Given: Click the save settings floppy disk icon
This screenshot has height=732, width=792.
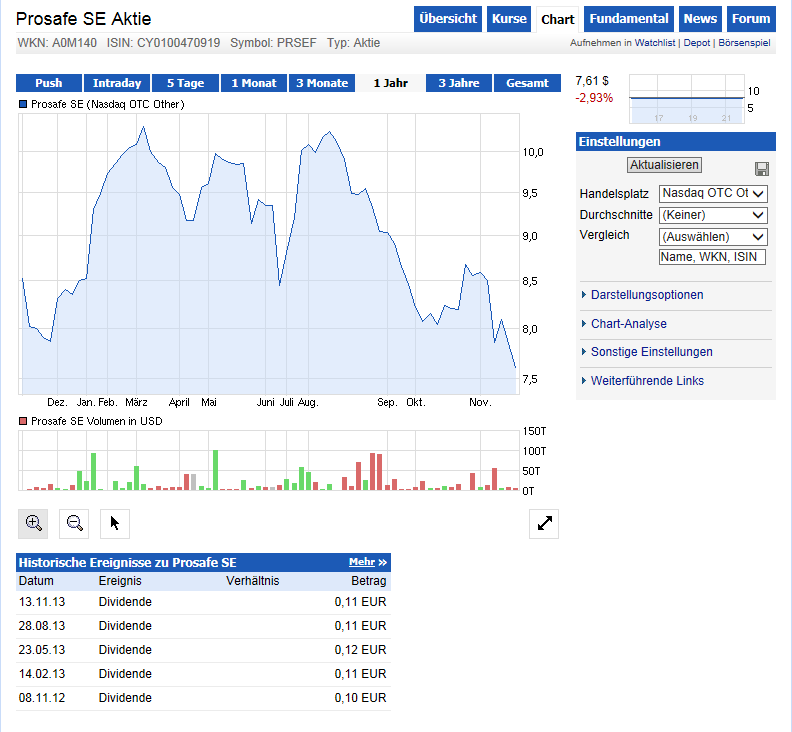Looking at the screenshot, I should click(762, 169).
